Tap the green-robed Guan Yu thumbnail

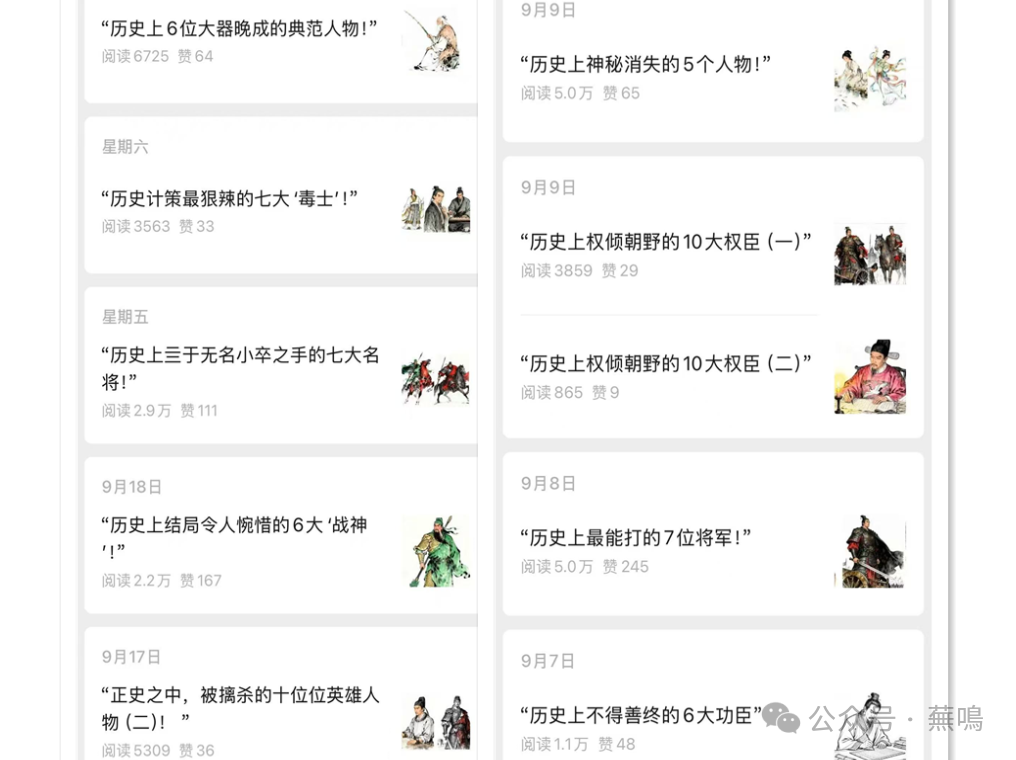(435, 551)
